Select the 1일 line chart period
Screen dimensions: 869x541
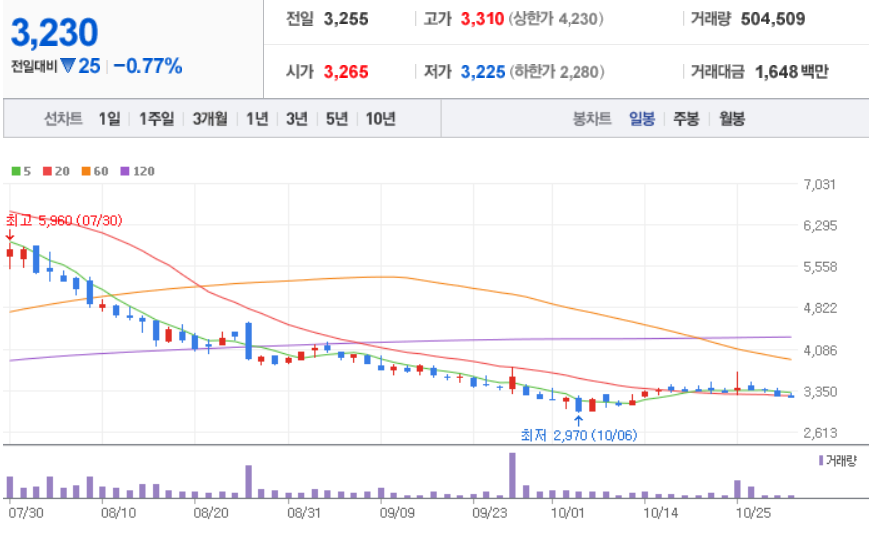(x=109, y=119)
